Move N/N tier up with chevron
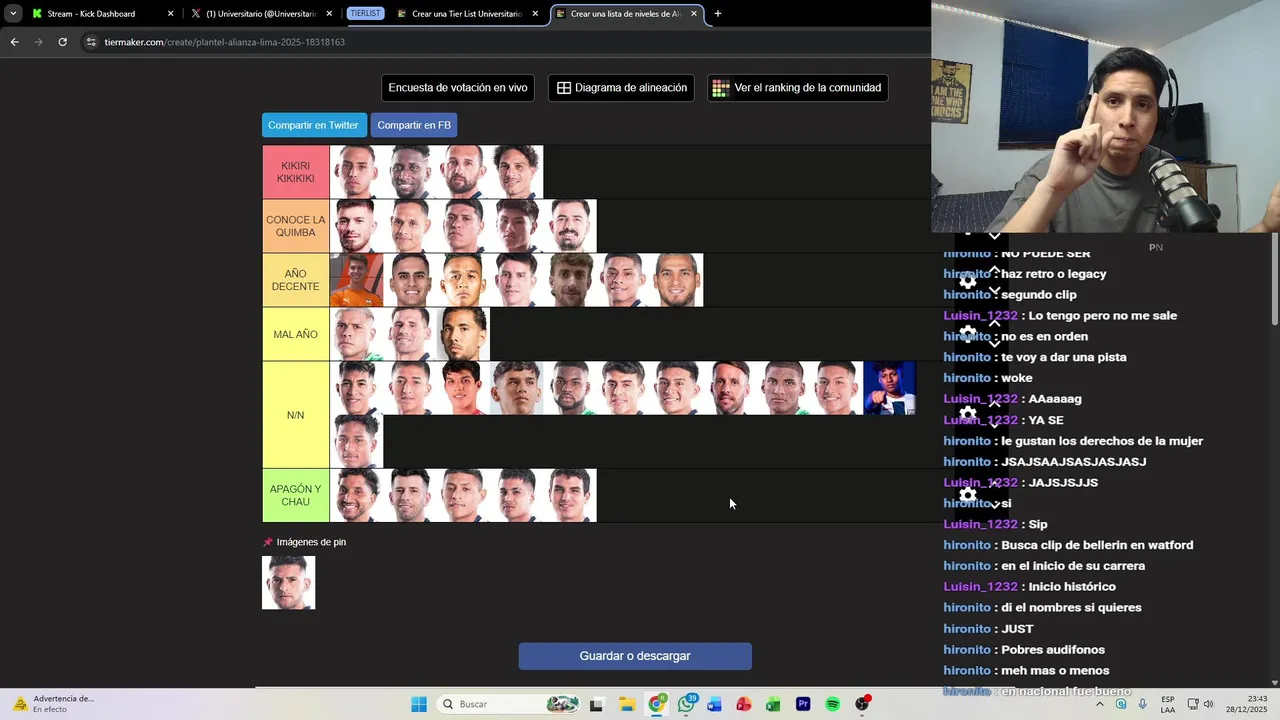 click(994, 404)
